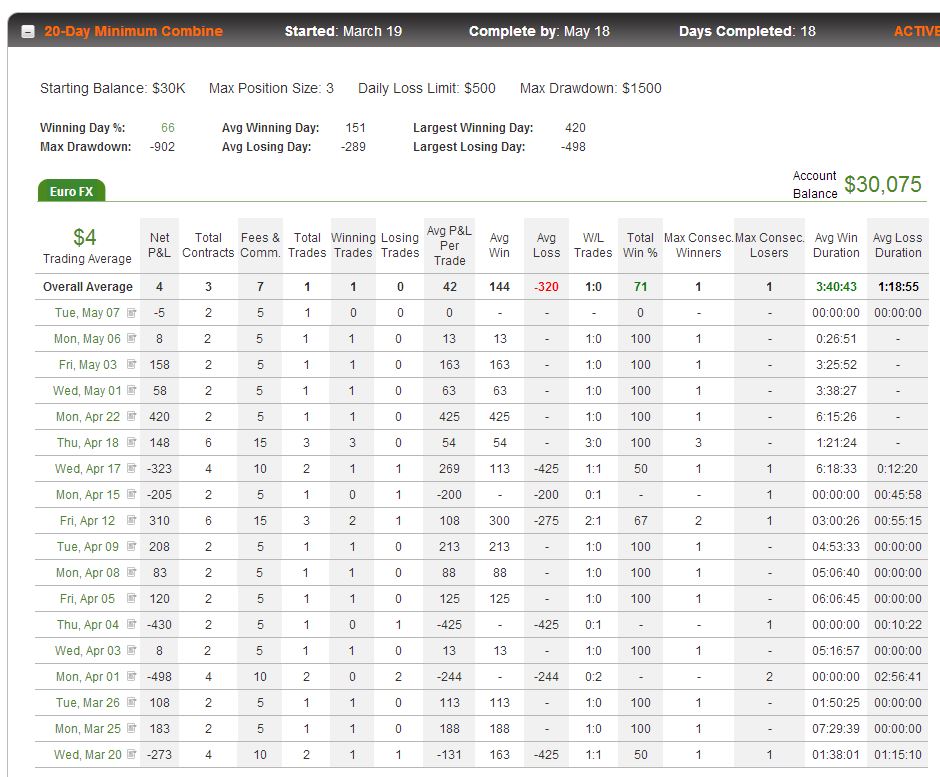Click the Largest Winning Day value 420

(x=575, y=128)
